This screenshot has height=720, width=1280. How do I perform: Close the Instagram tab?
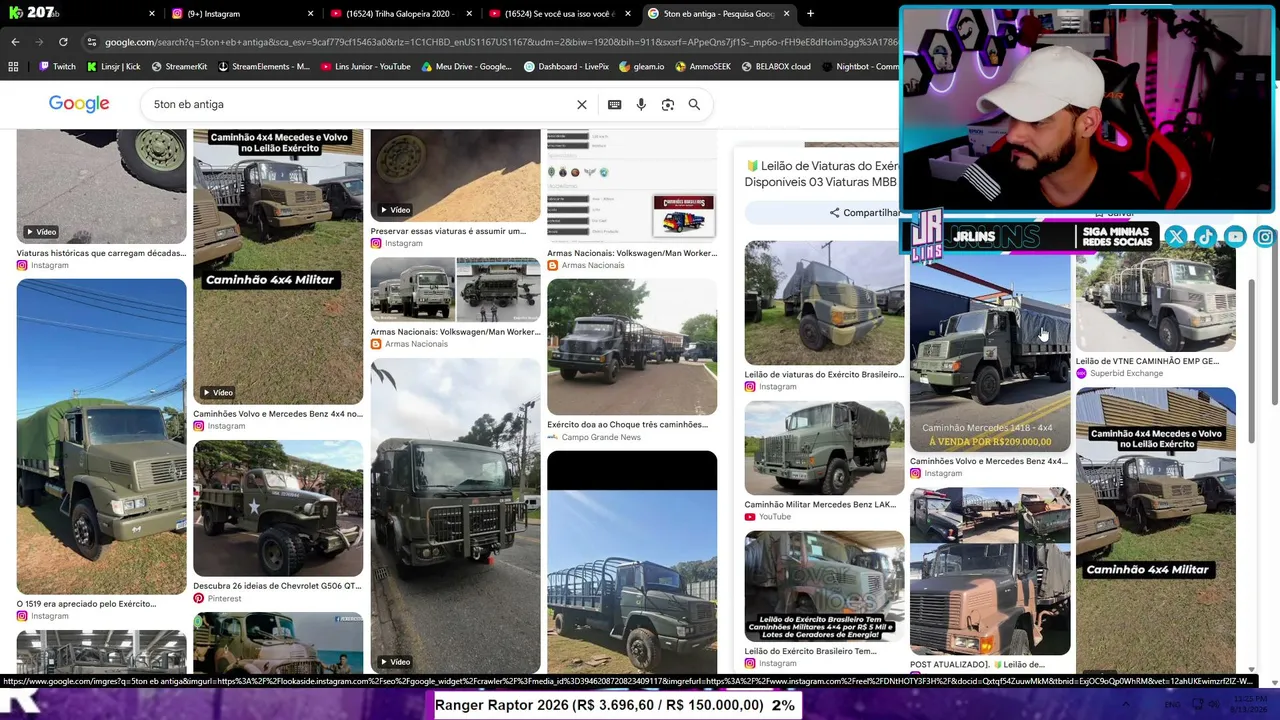point(310,14)
